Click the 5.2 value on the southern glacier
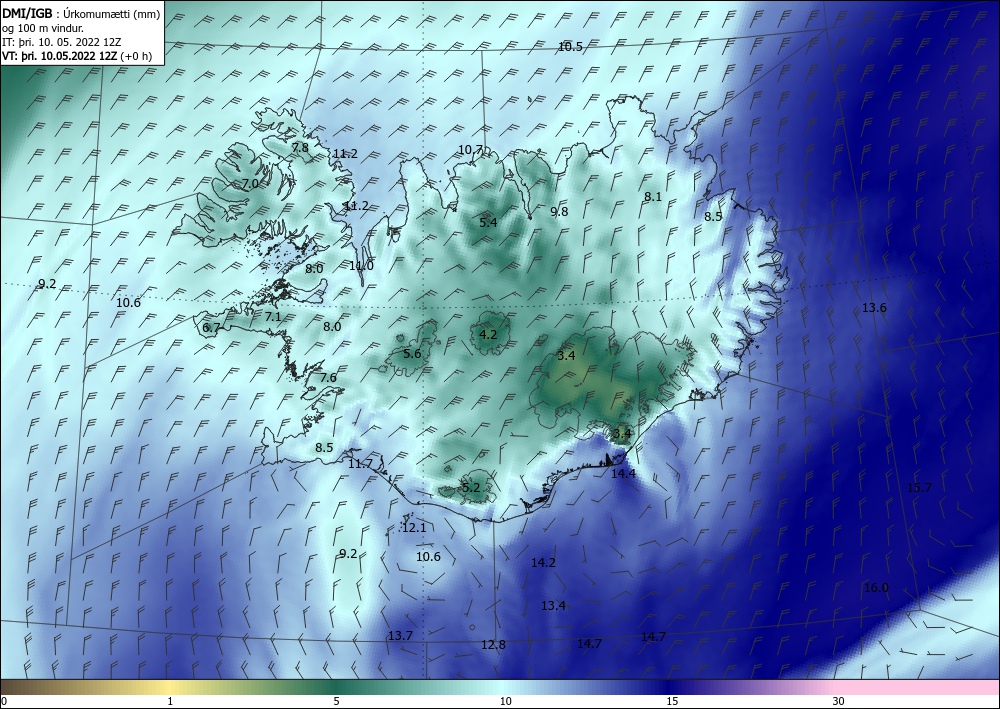The height and width of the screenshot is (709, 1000). coord(471,488)
